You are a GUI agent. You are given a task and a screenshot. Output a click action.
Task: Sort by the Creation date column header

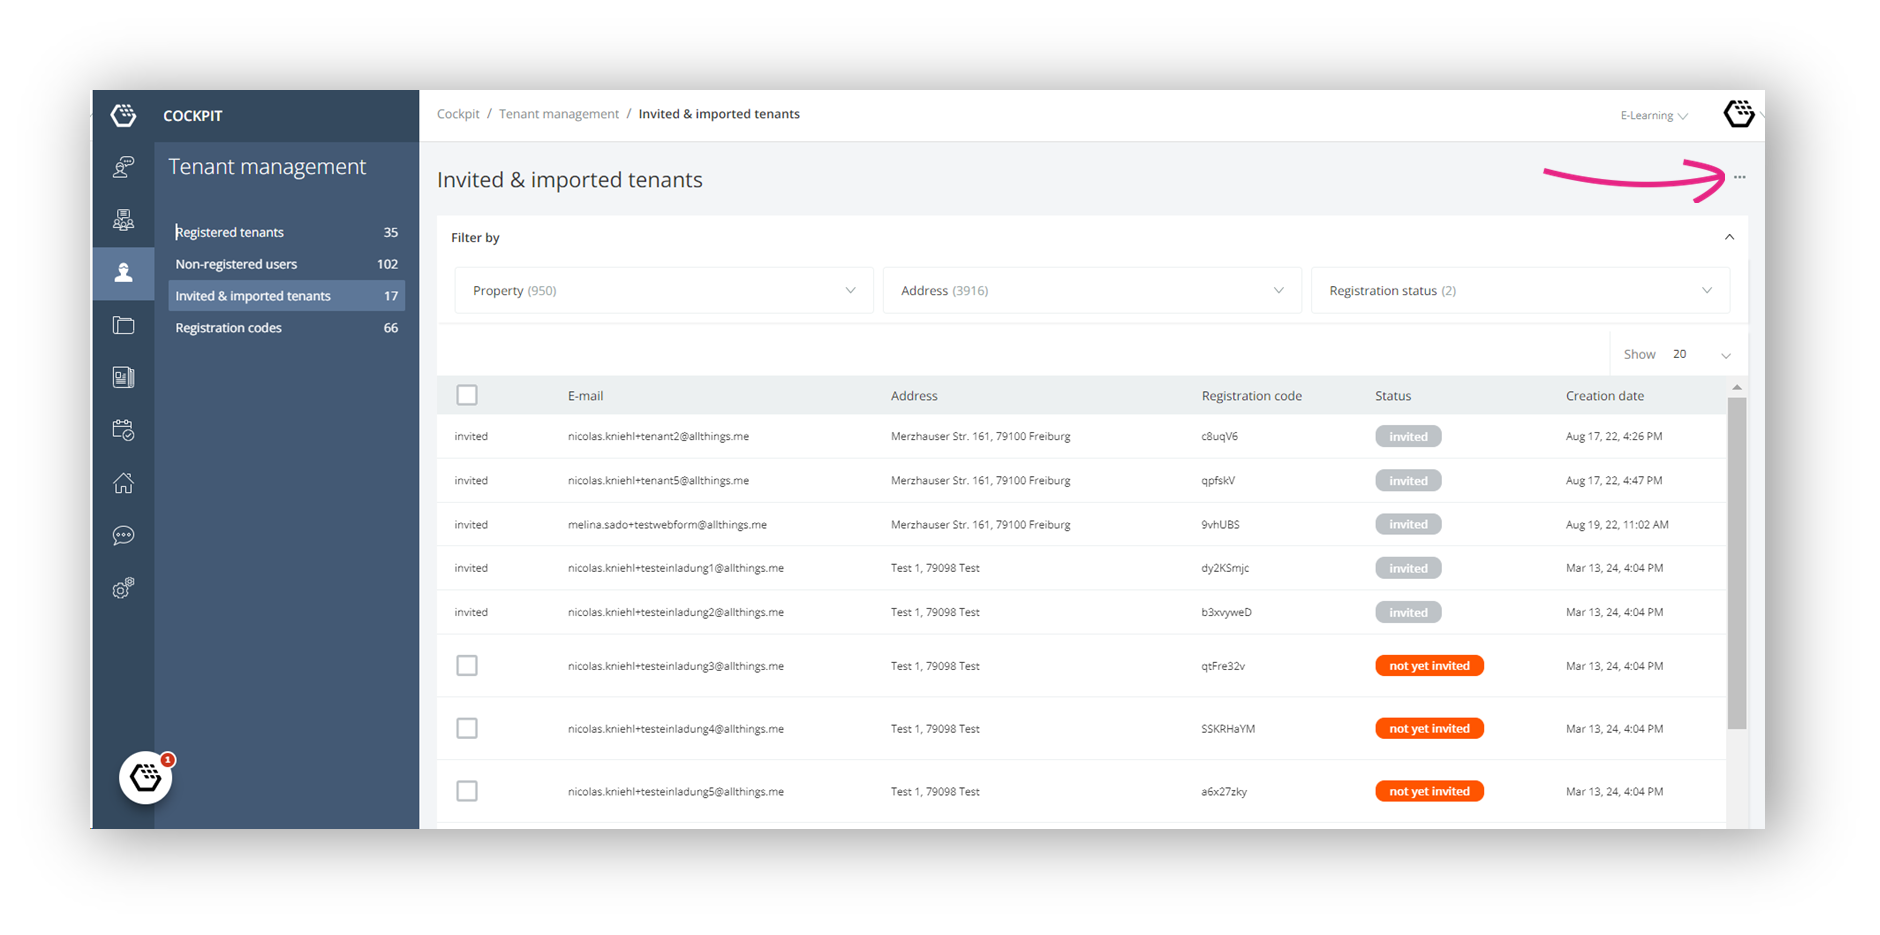(1604, 396)
